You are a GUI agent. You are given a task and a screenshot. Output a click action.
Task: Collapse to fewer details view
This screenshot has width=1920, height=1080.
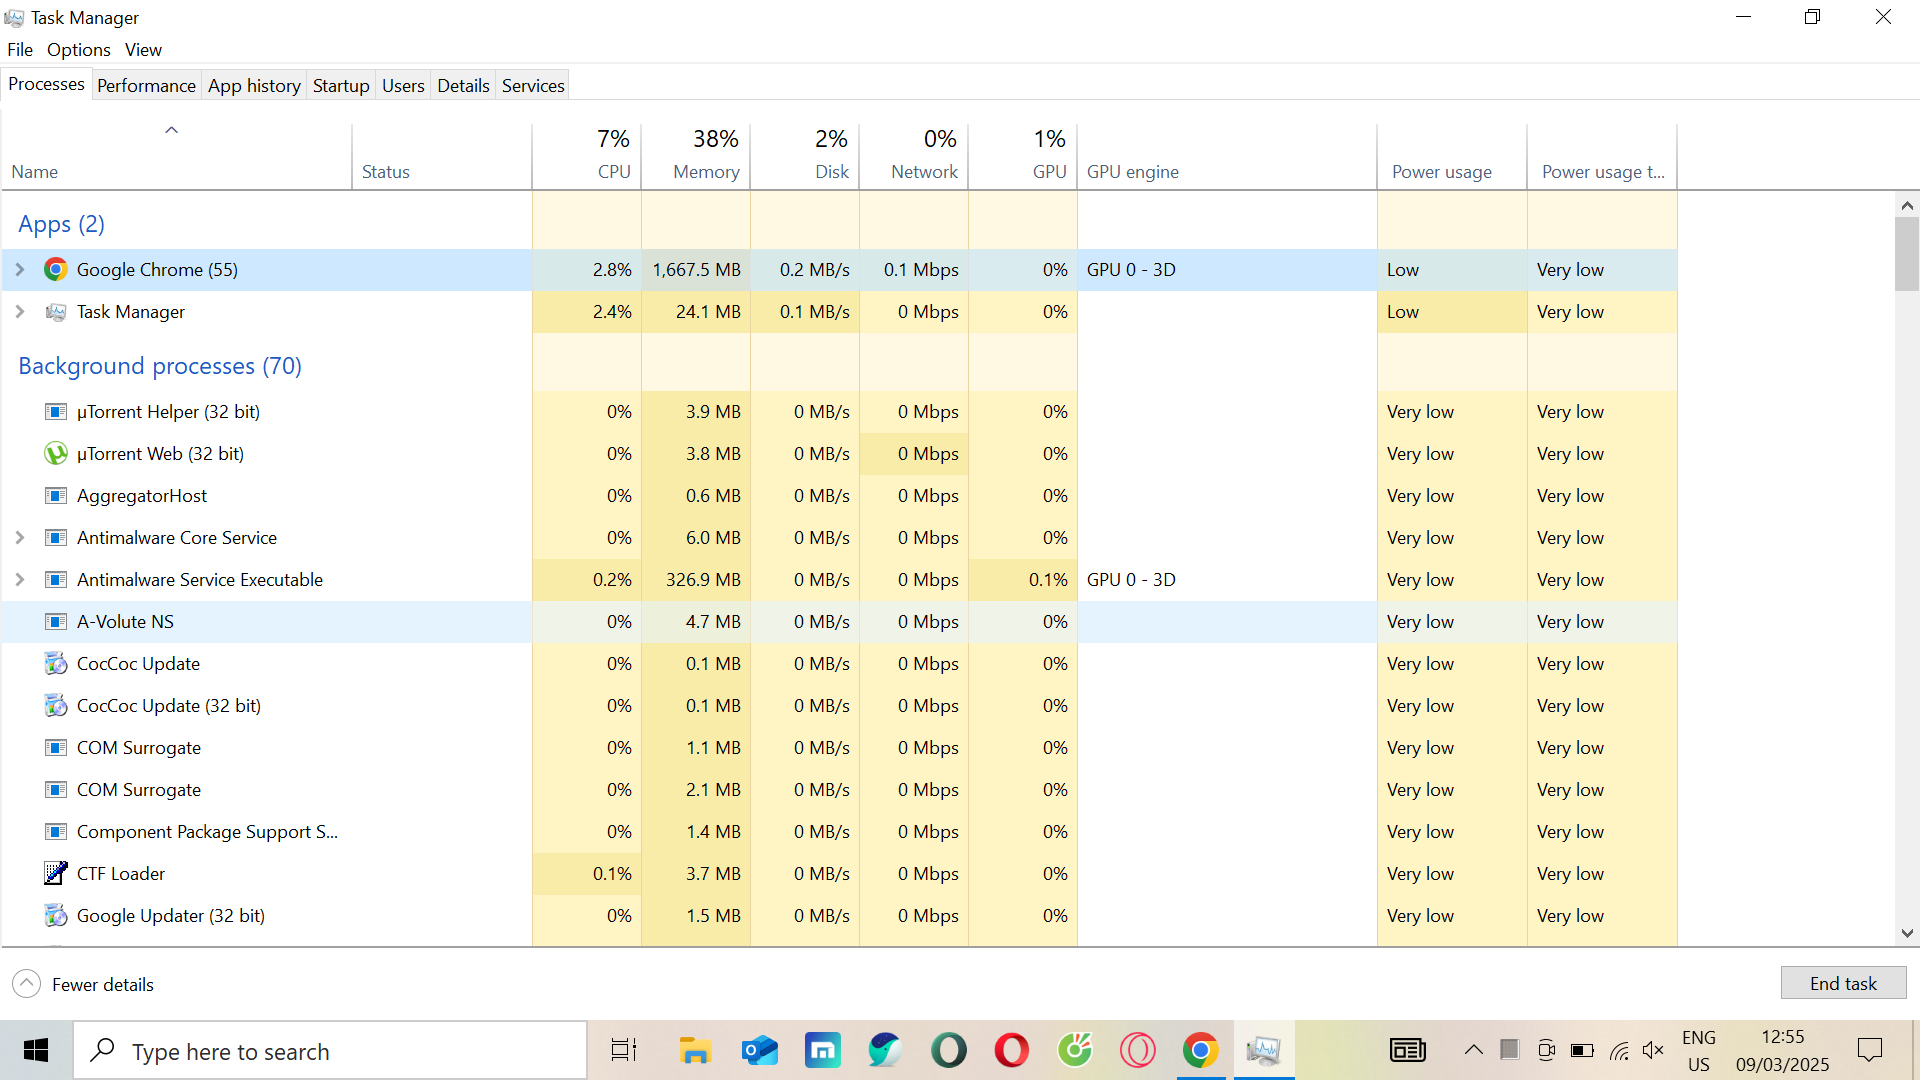tap(84, 984)
